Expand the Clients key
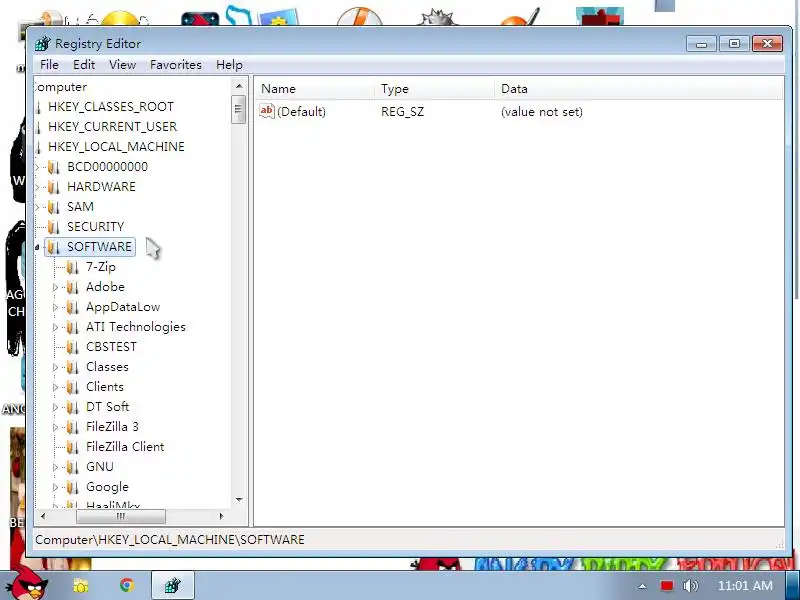Viewport: 800px width, 600px height. 56,387
